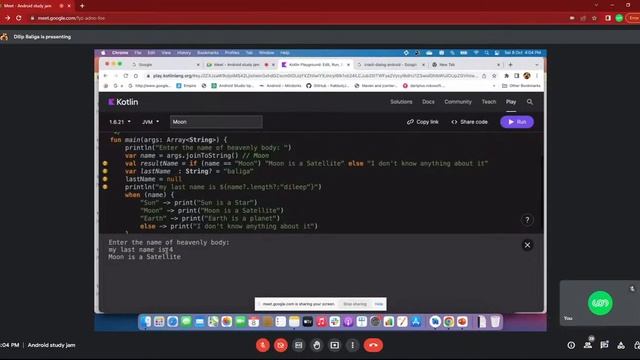Show the people participants panel
This screenshot has height=360, width=640.
[x=588, y=345]
